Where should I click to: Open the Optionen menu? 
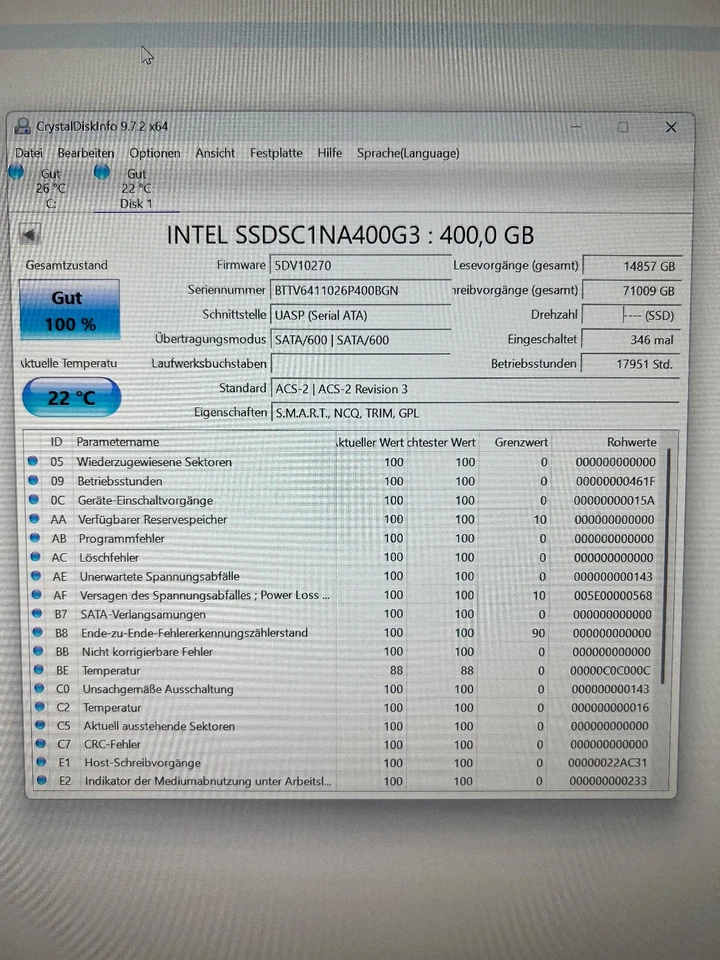tap(155, 153)
